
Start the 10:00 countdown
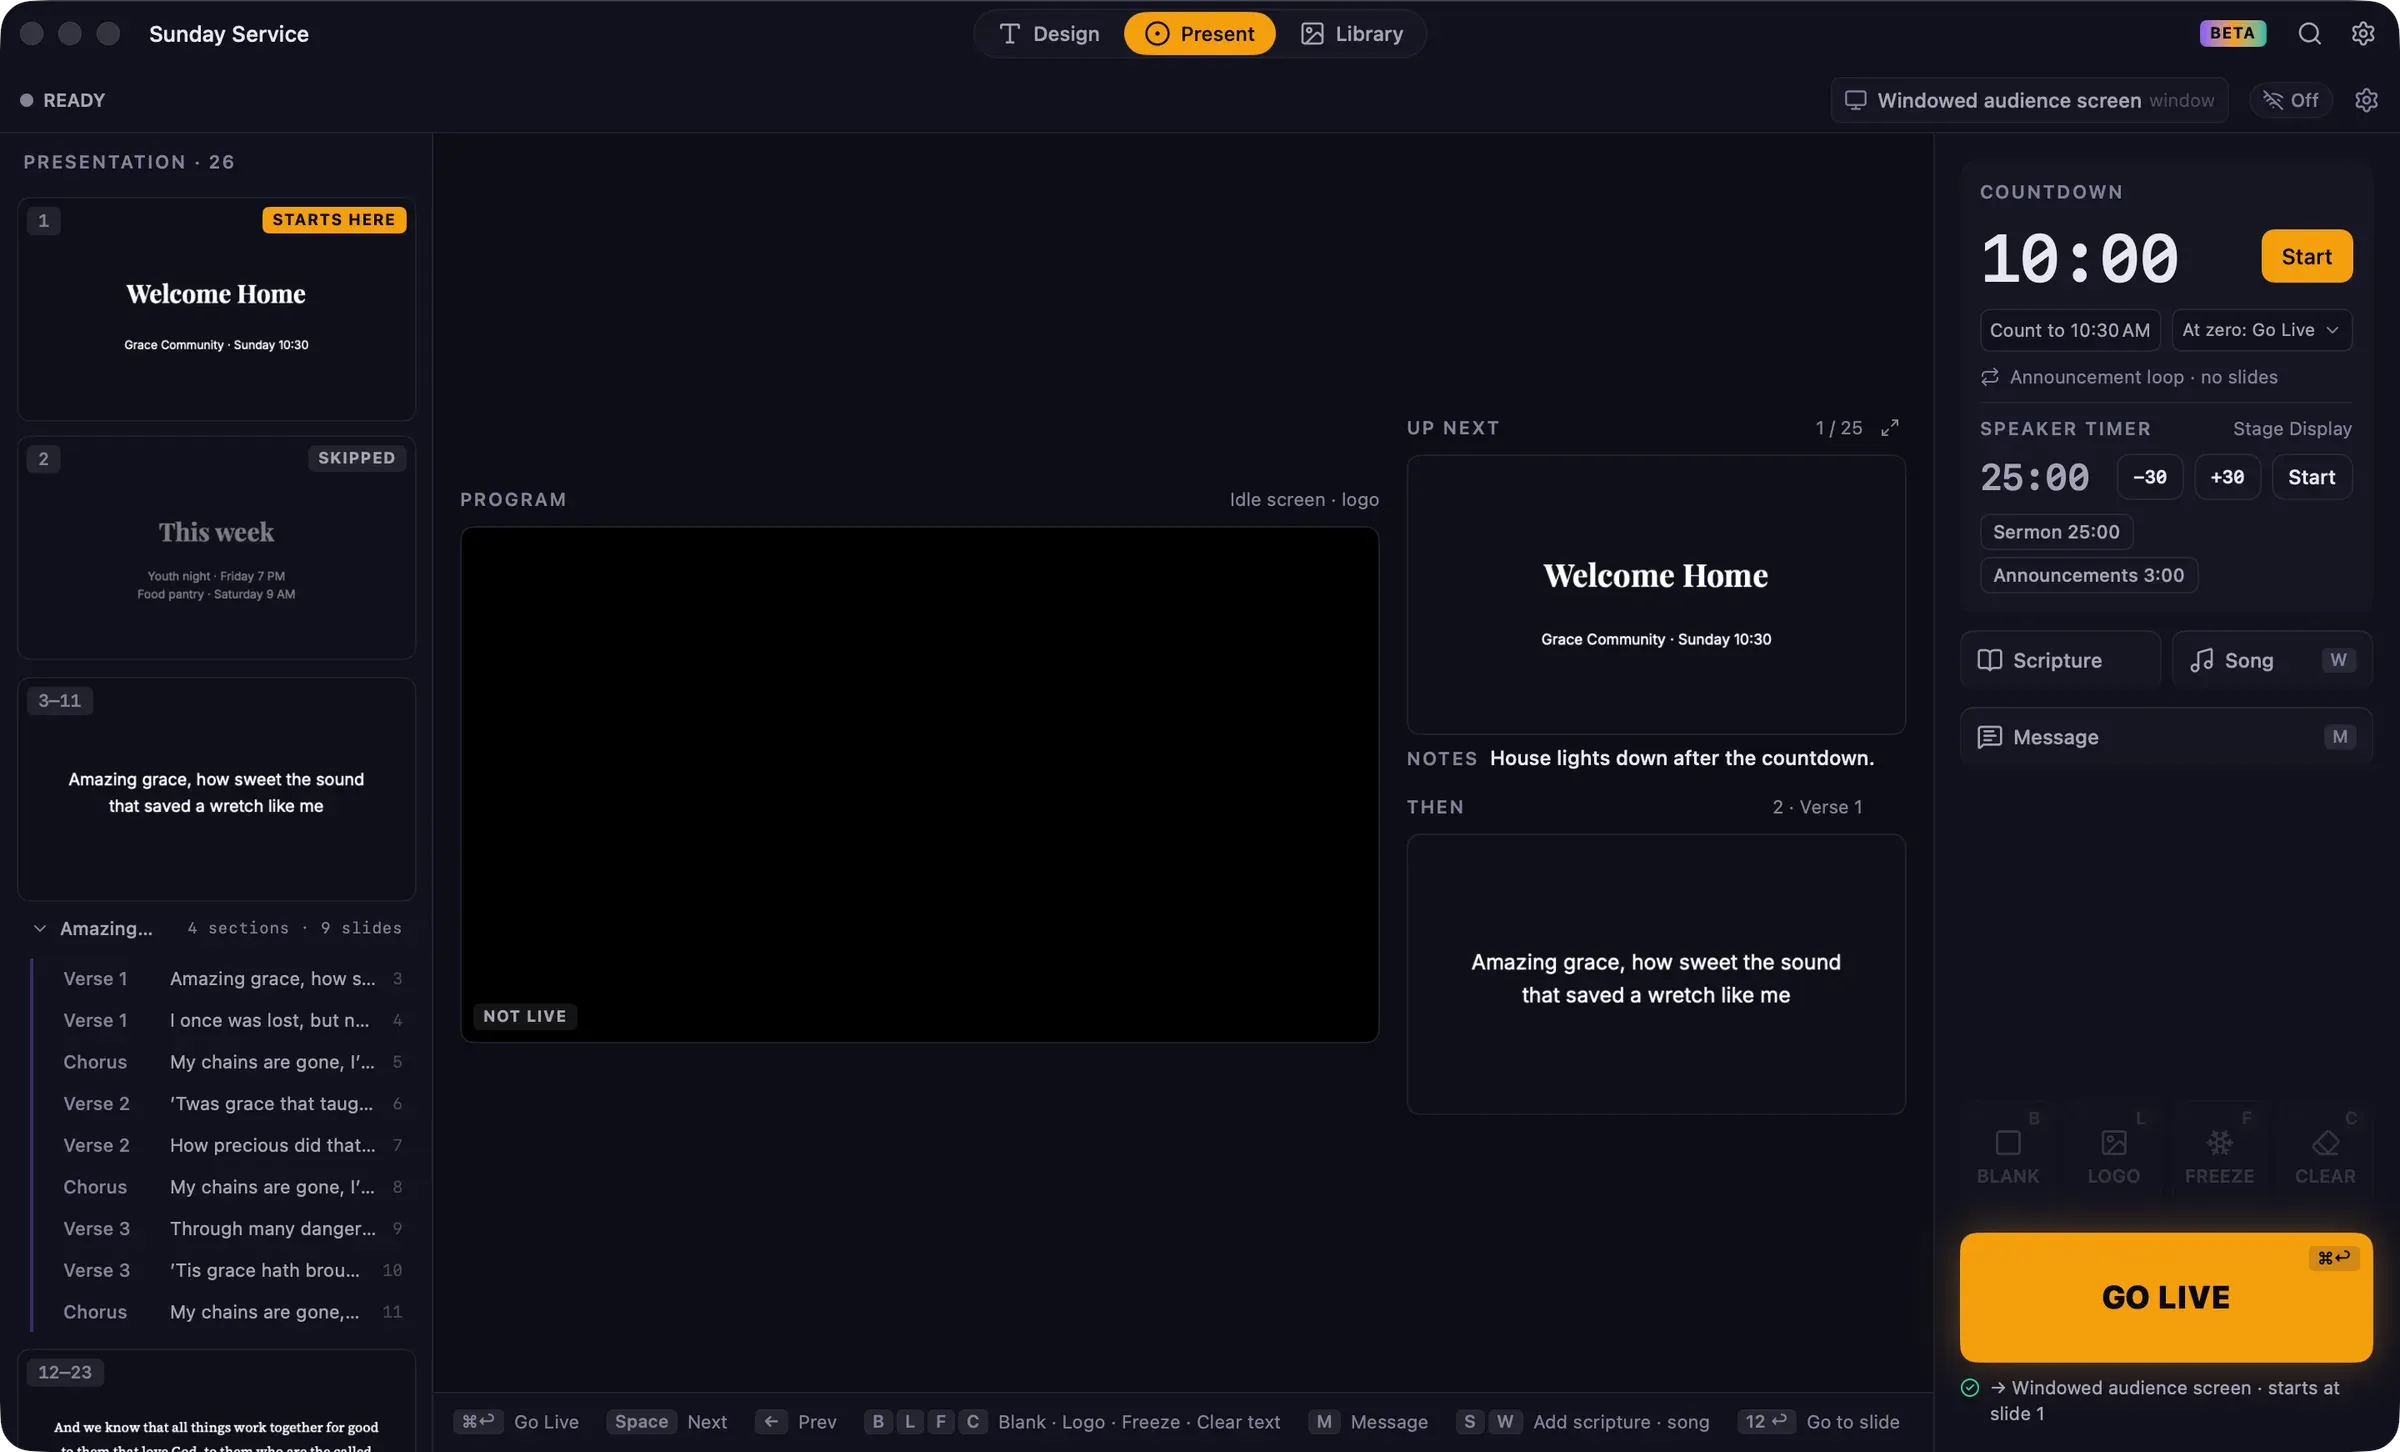[x=2306, y=257]
